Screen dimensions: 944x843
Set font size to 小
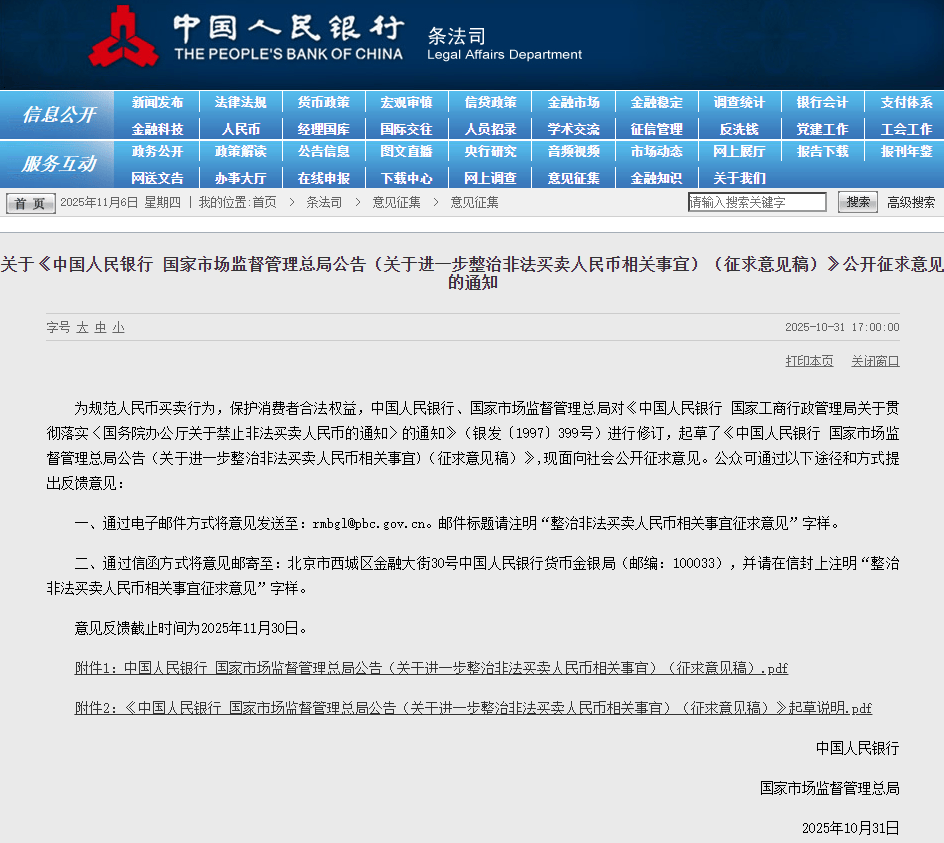118,327
